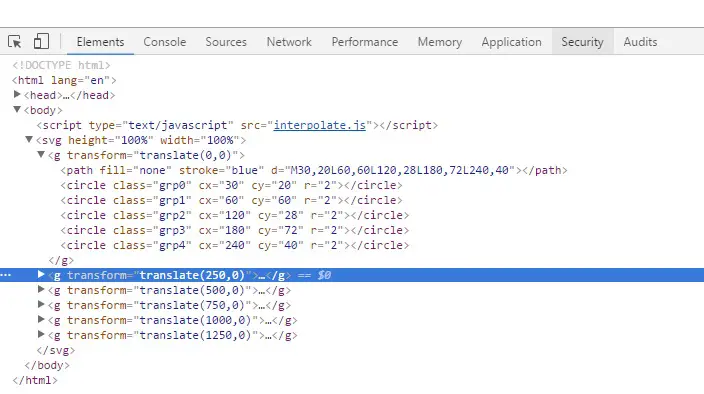704x394 pixels.
Task: Select the closing </body> tag
Action: click(x=47, y=365)
